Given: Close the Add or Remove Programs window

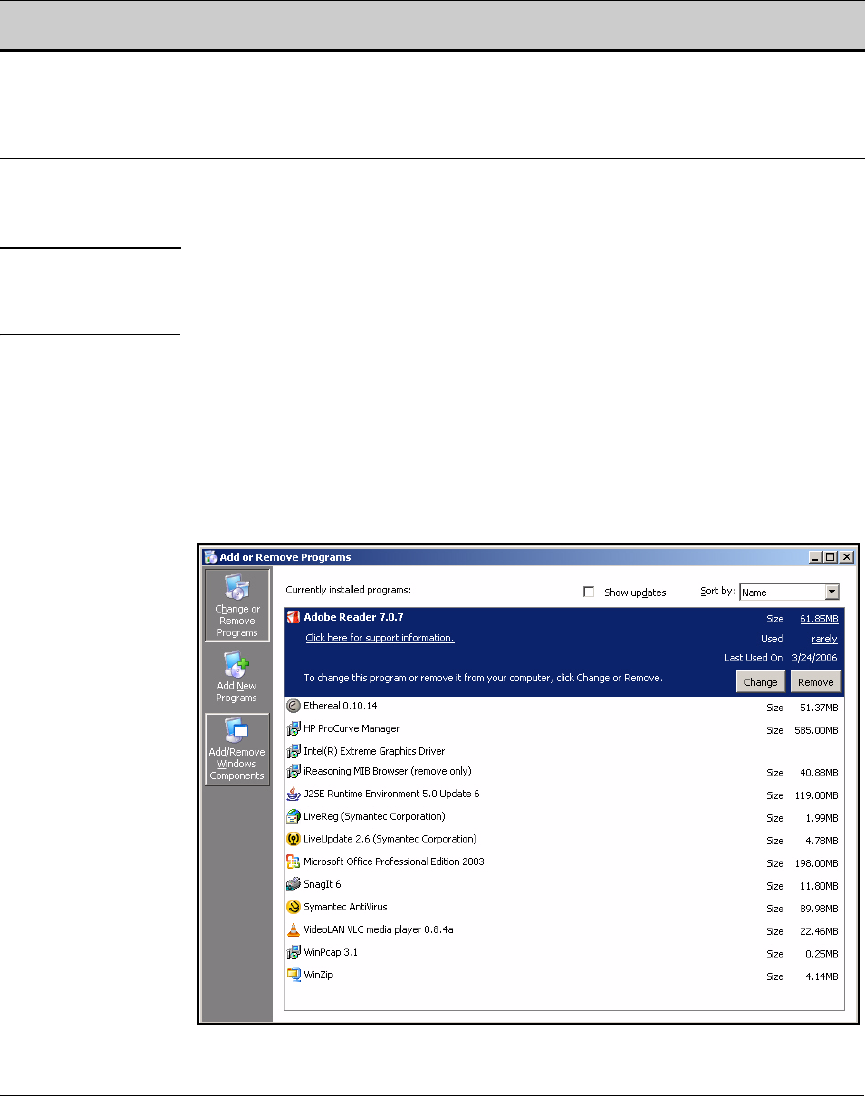Looking at the screenshot, I should pos(846,557).
